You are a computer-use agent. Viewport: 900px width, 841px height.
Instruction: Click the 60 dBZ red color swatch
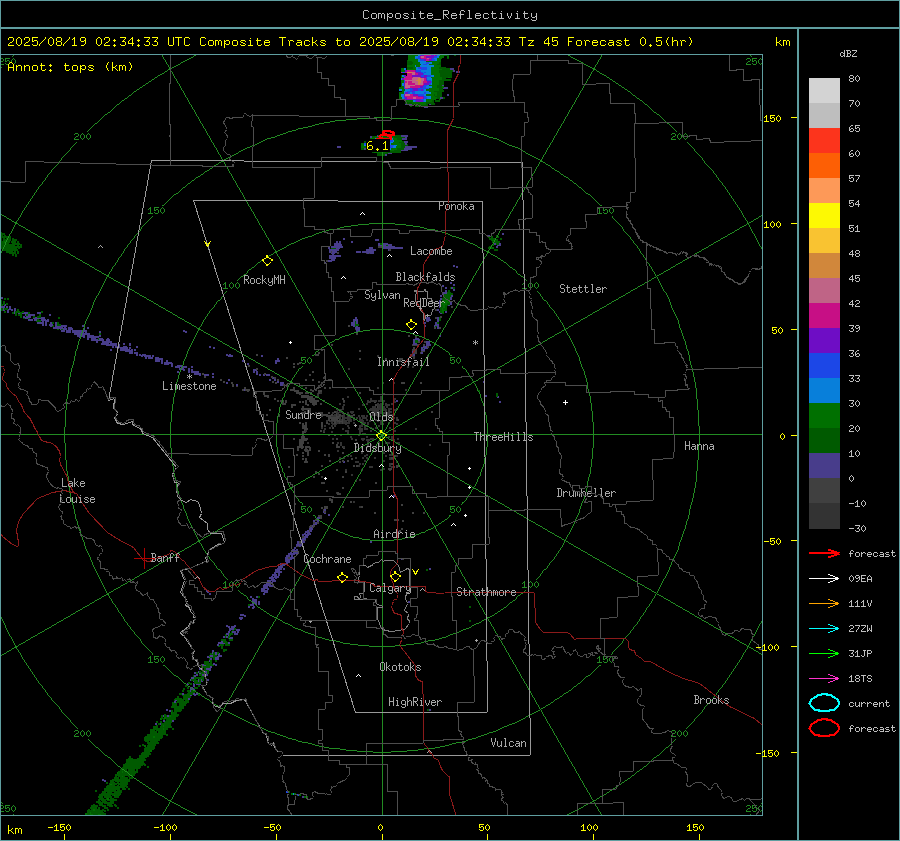824,141
